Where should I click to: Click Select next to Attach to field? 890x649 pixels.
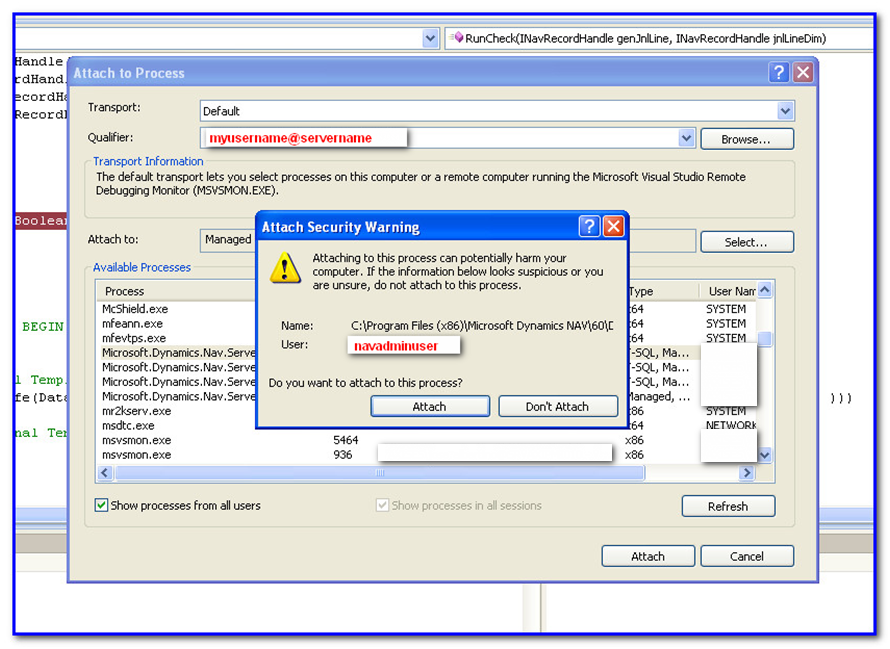pyautogui.click(x=747, y=241)
